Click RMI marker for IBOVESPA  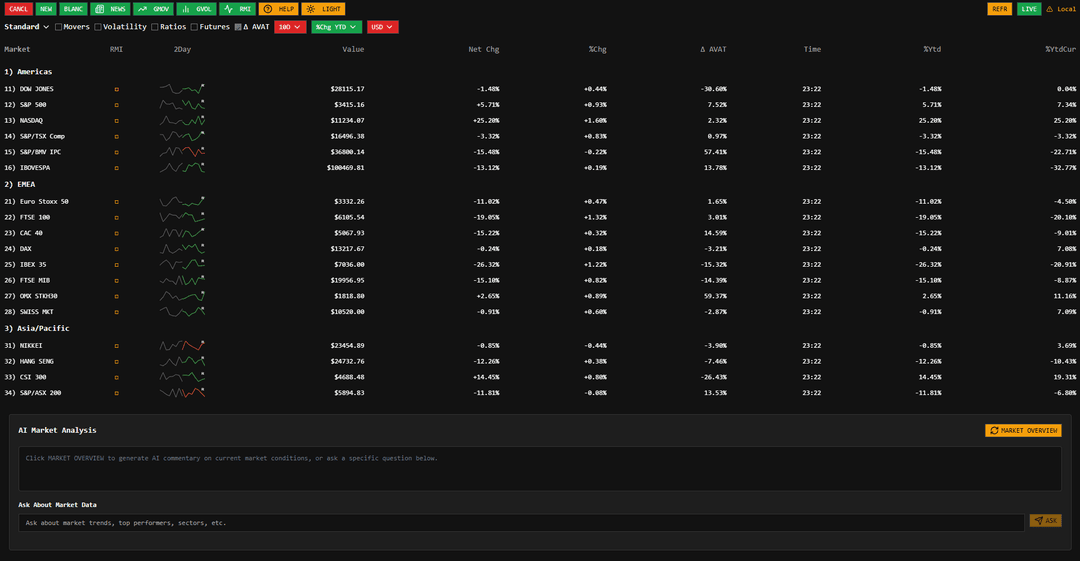(x=116, y=168)
